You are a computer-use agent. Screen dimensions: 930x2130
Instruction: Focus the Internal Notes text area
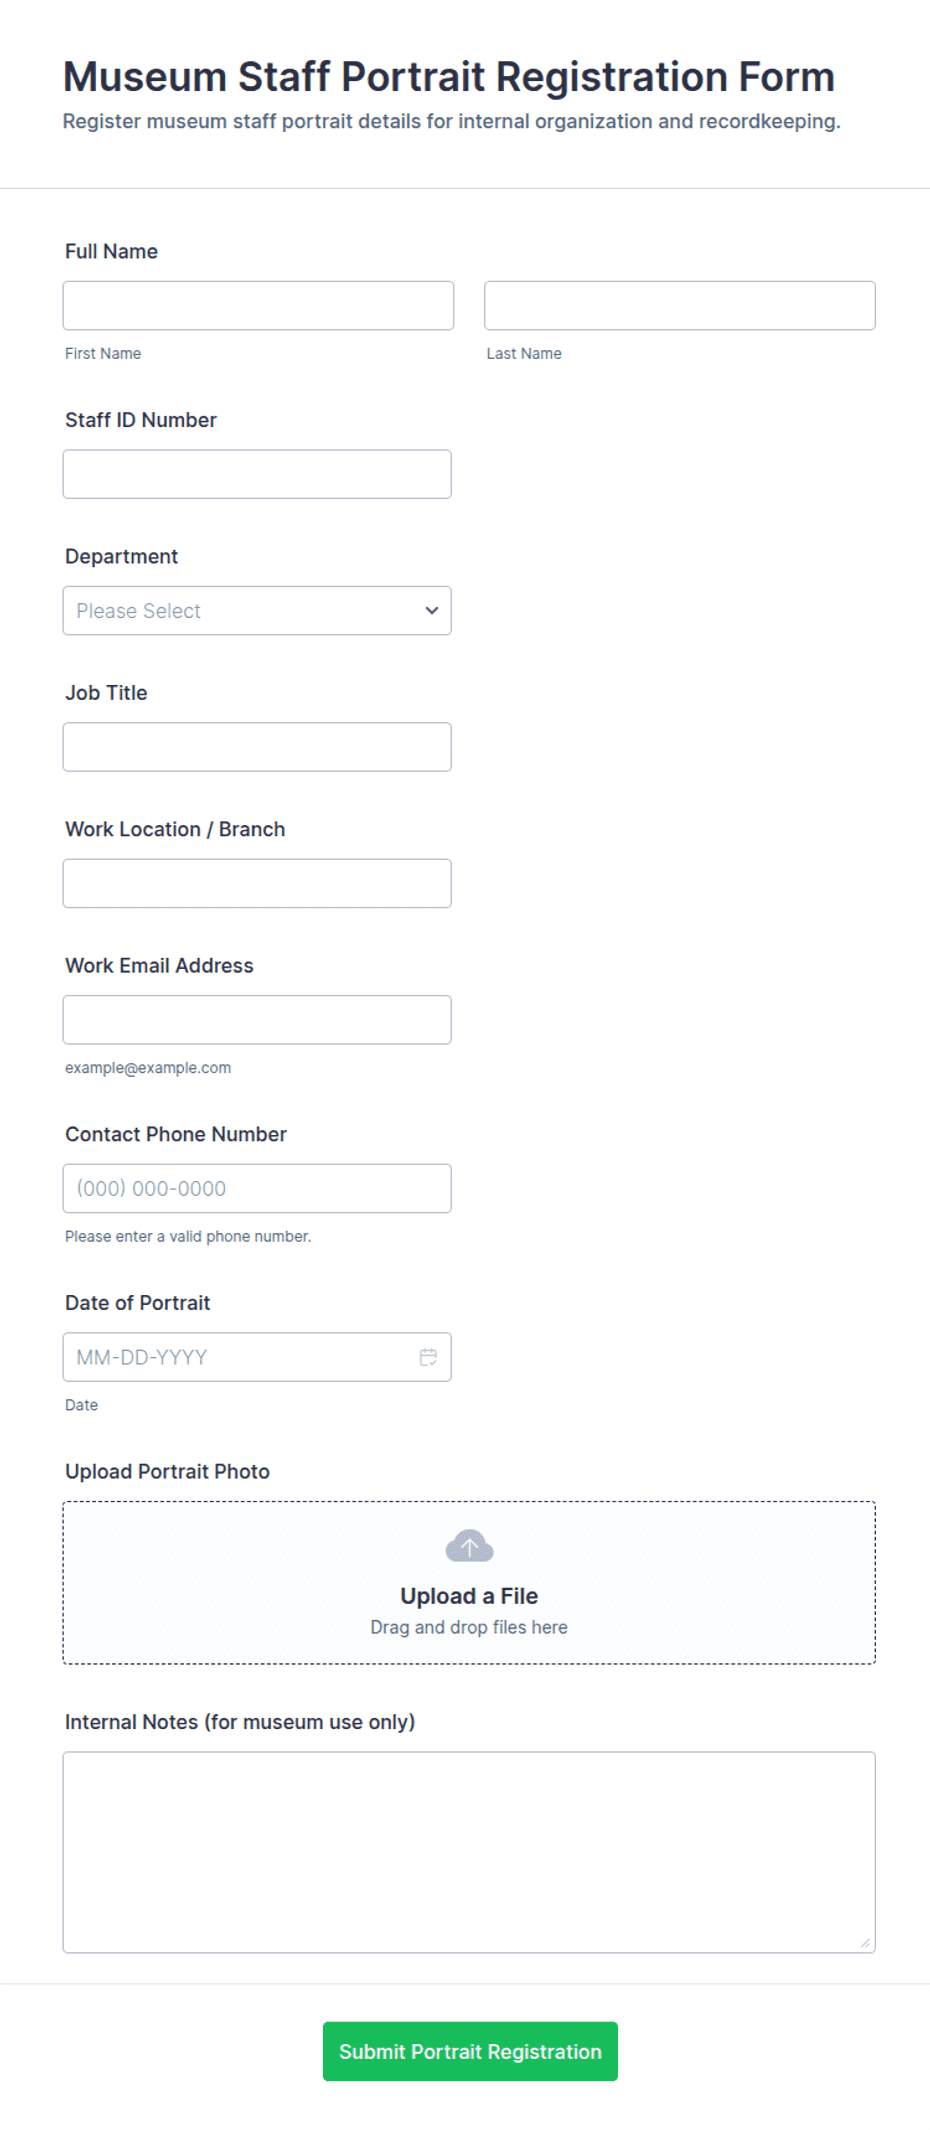(x=469, y=1852)
